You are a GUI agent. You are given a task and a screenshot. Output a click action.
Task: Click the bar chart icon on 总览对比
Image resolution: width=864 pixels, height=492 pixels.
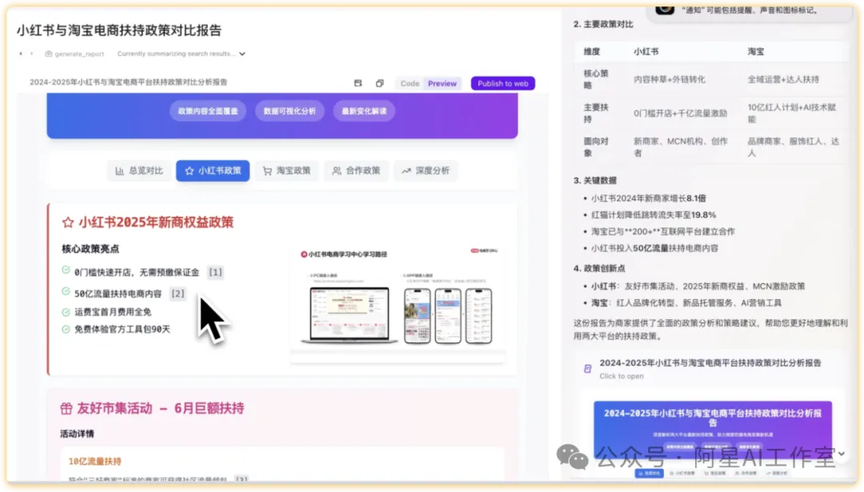coord(120,171)
